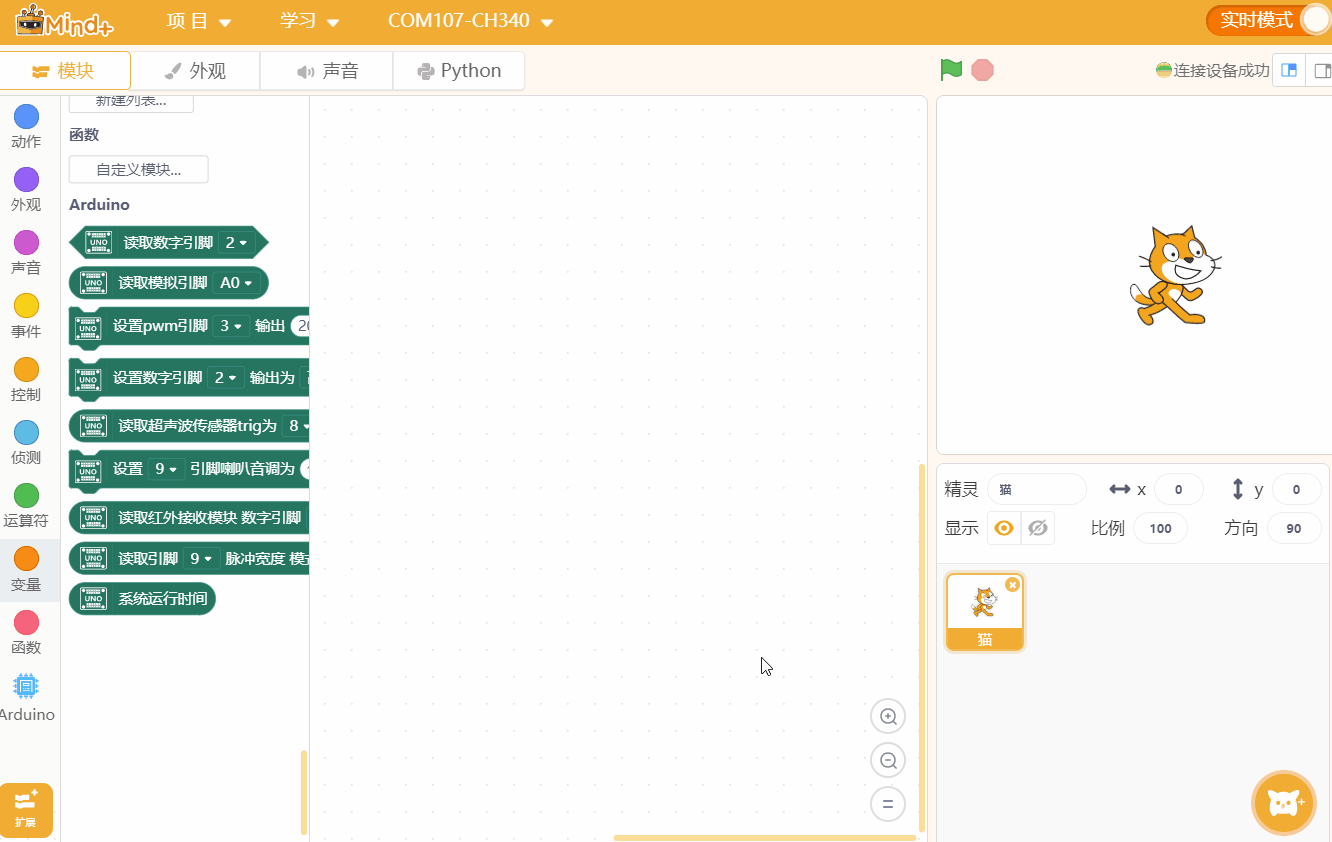1332x842 pixels.
Task: Click the block palette scrollbar
Action: pyautogui.click(x=304, y=792)
